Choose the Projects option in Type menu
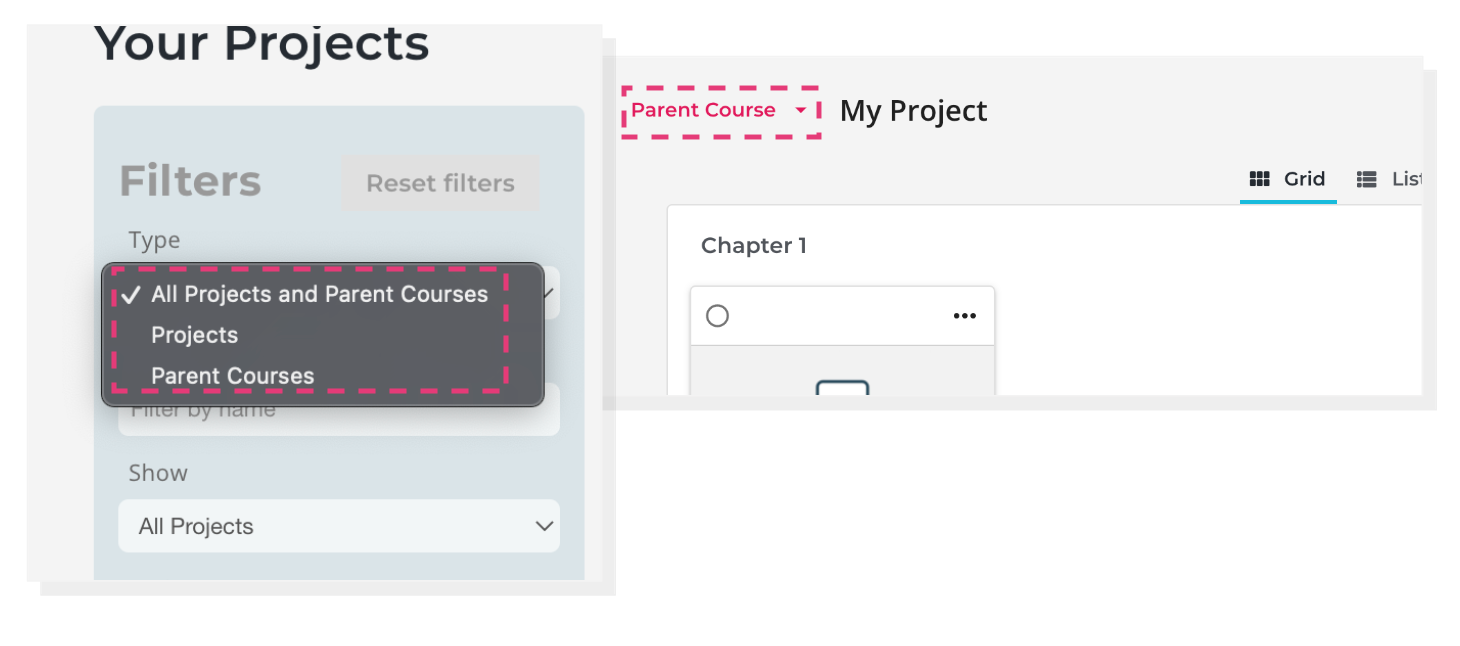The width and height of the screenshot is (1460, 646). (x=195, y=335)
